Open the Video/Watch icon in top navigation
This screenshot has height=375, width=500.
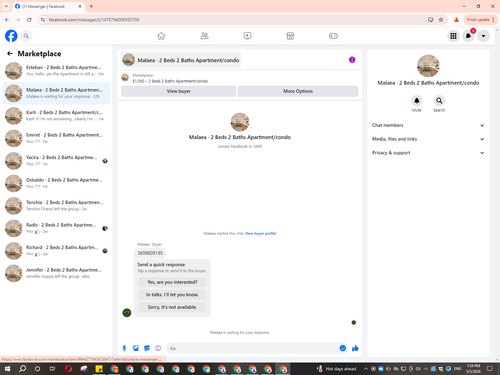pos(247,36)
